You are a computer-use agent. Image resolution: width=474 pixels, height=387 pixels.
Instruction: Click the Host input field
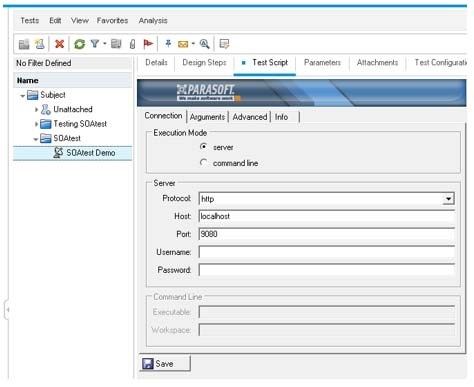326,216
